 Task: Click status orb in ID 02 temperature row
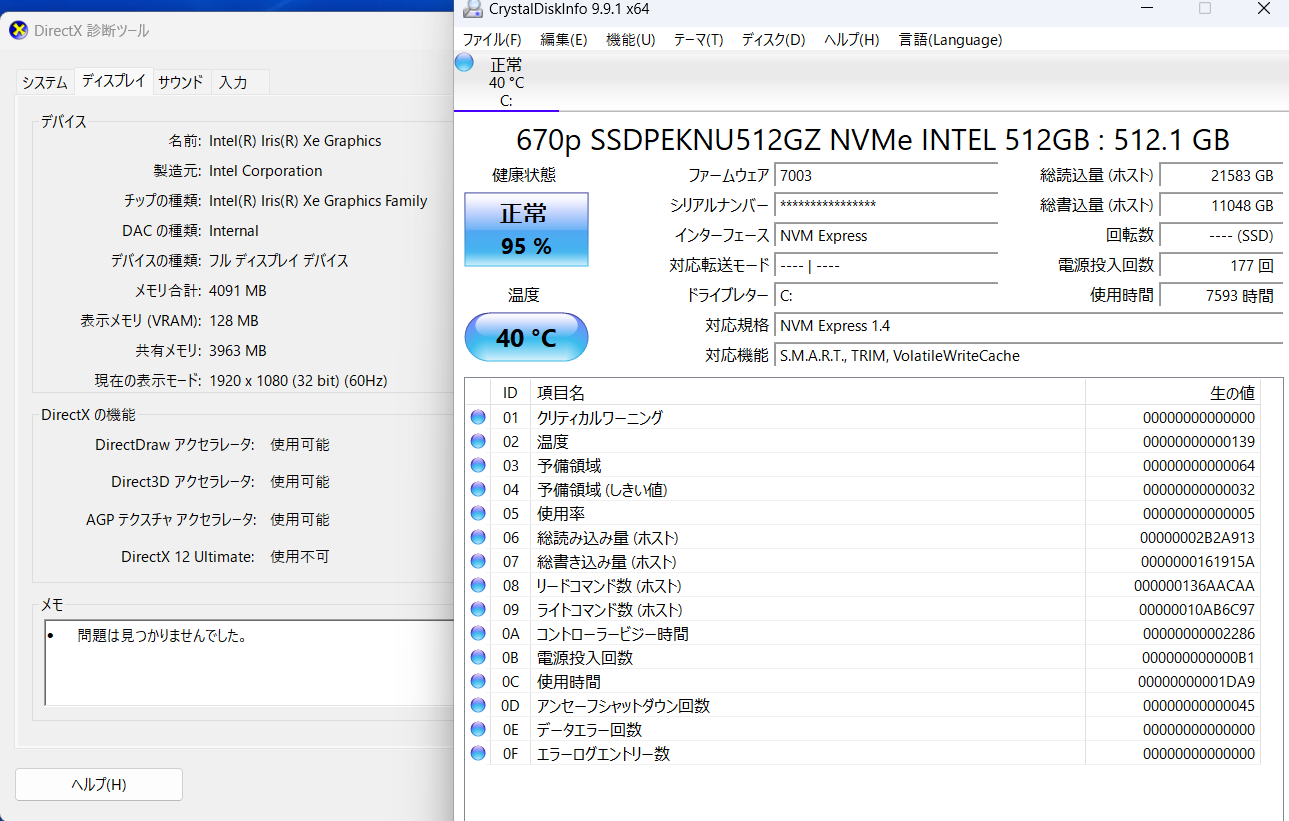coord(478,441)
